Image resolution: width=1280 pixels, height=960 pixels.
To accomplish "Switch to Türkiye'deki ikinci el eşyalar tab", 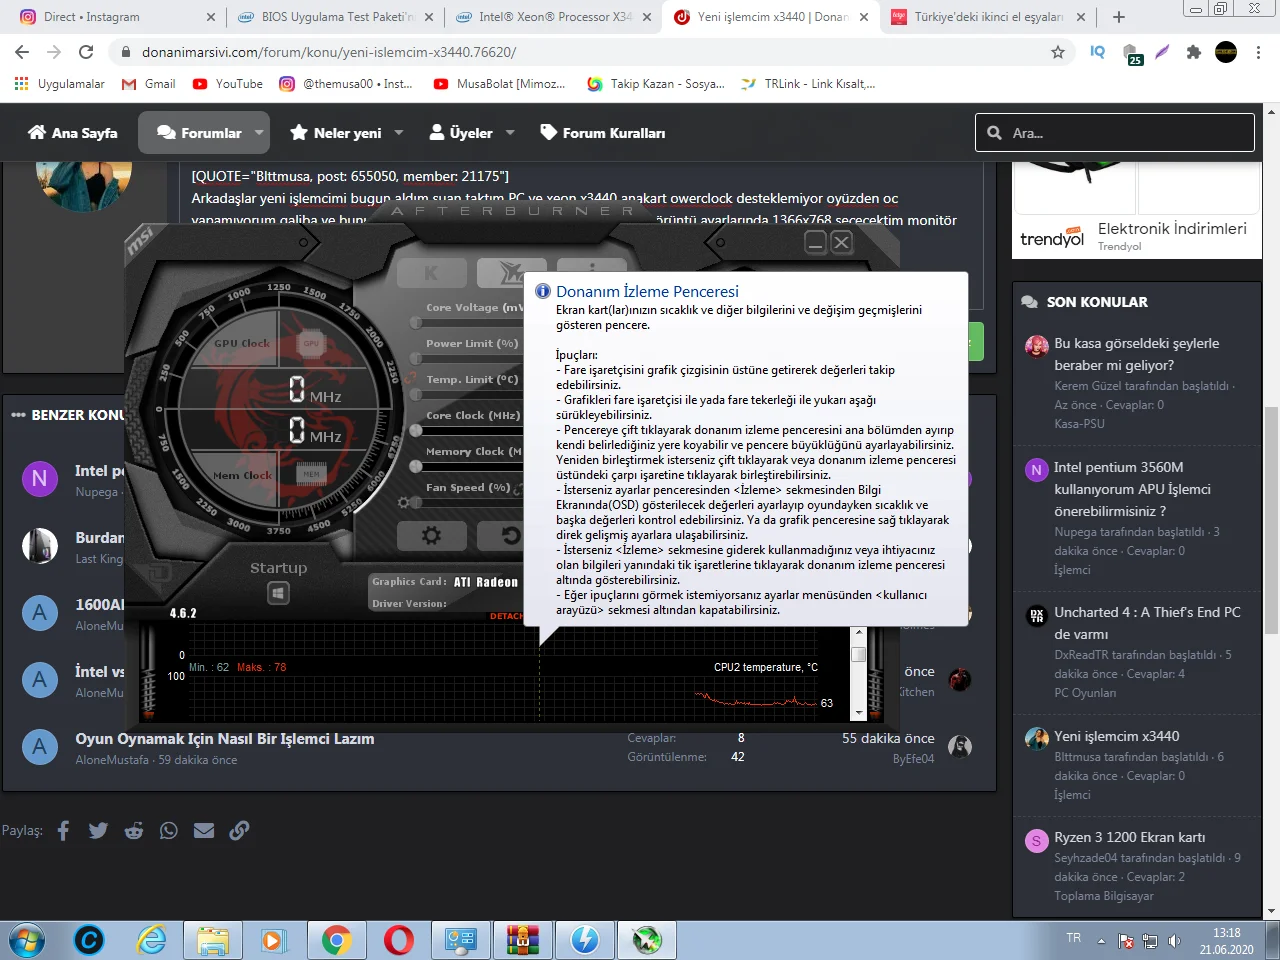I will click(x=987, y=17).
